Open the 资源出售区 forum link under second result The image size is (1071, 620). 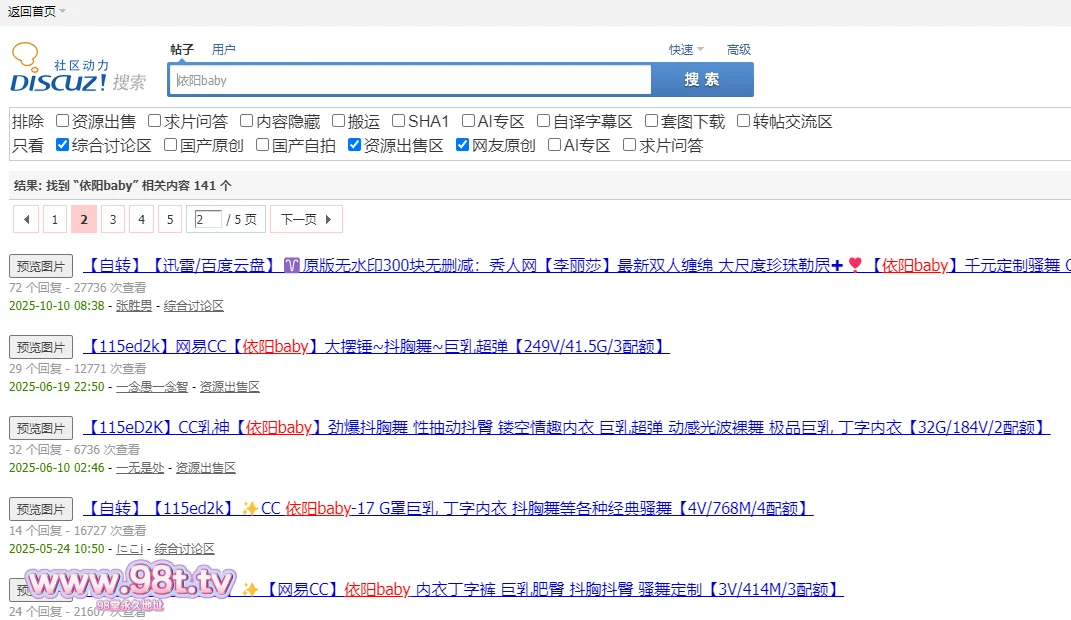click(229, 387)
